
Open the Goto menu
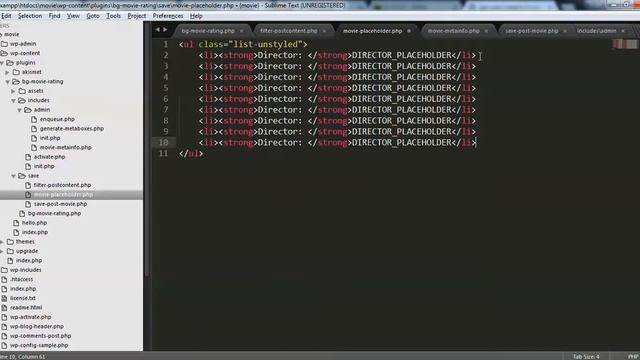[x=93, y=16]
